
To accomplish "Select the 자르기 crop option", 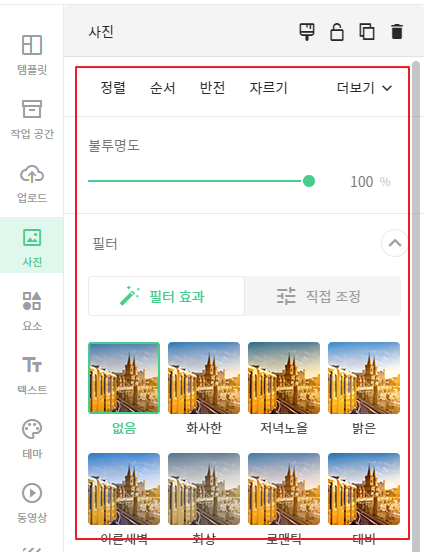I will [269, 88].
